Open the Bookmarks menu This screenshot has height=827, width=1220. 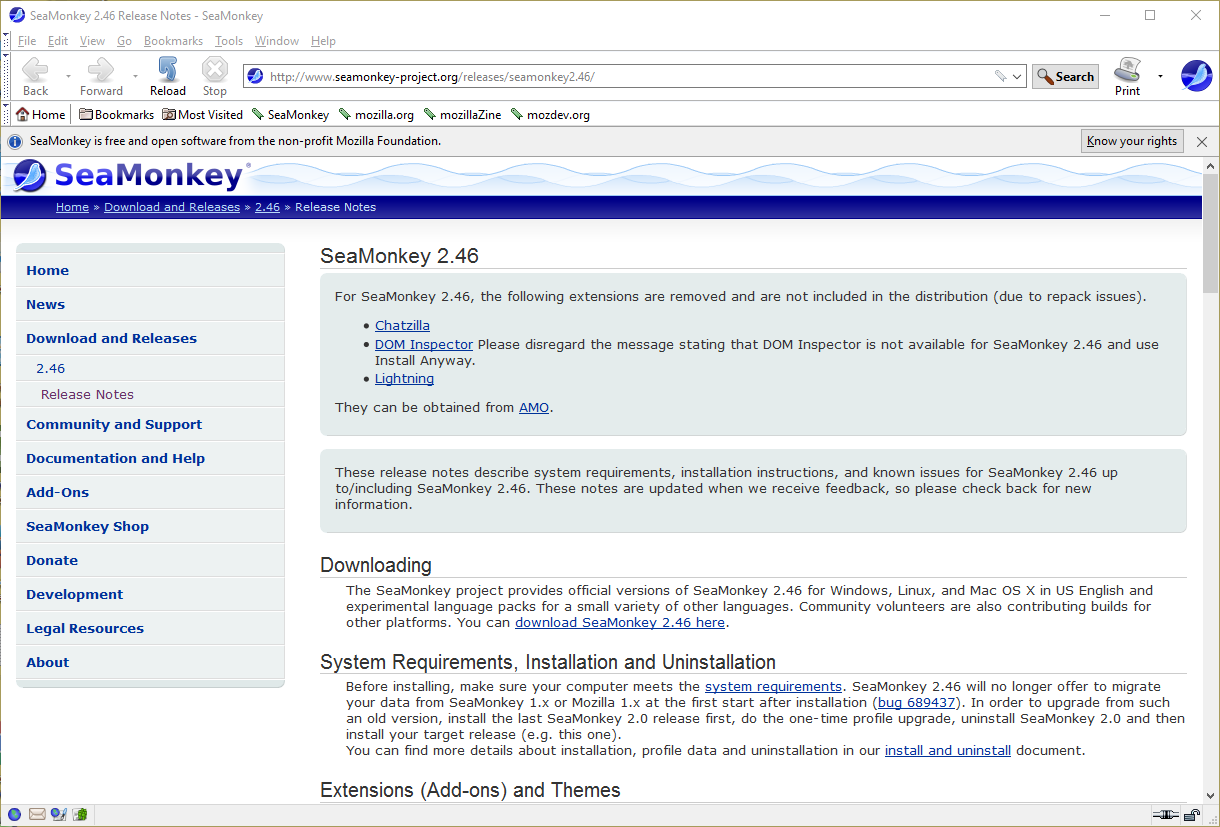click(173, 41)
